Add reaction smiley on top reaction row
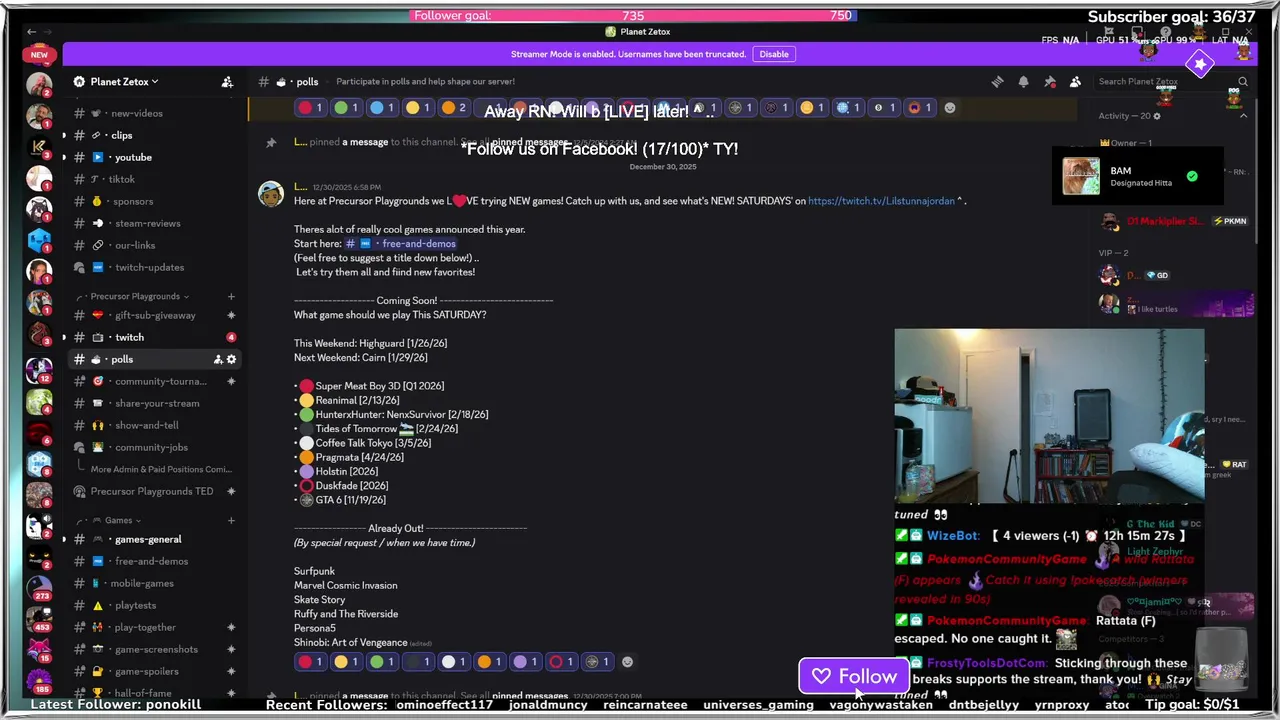This screenshot has height=720, width=1280. pos(950,108)
